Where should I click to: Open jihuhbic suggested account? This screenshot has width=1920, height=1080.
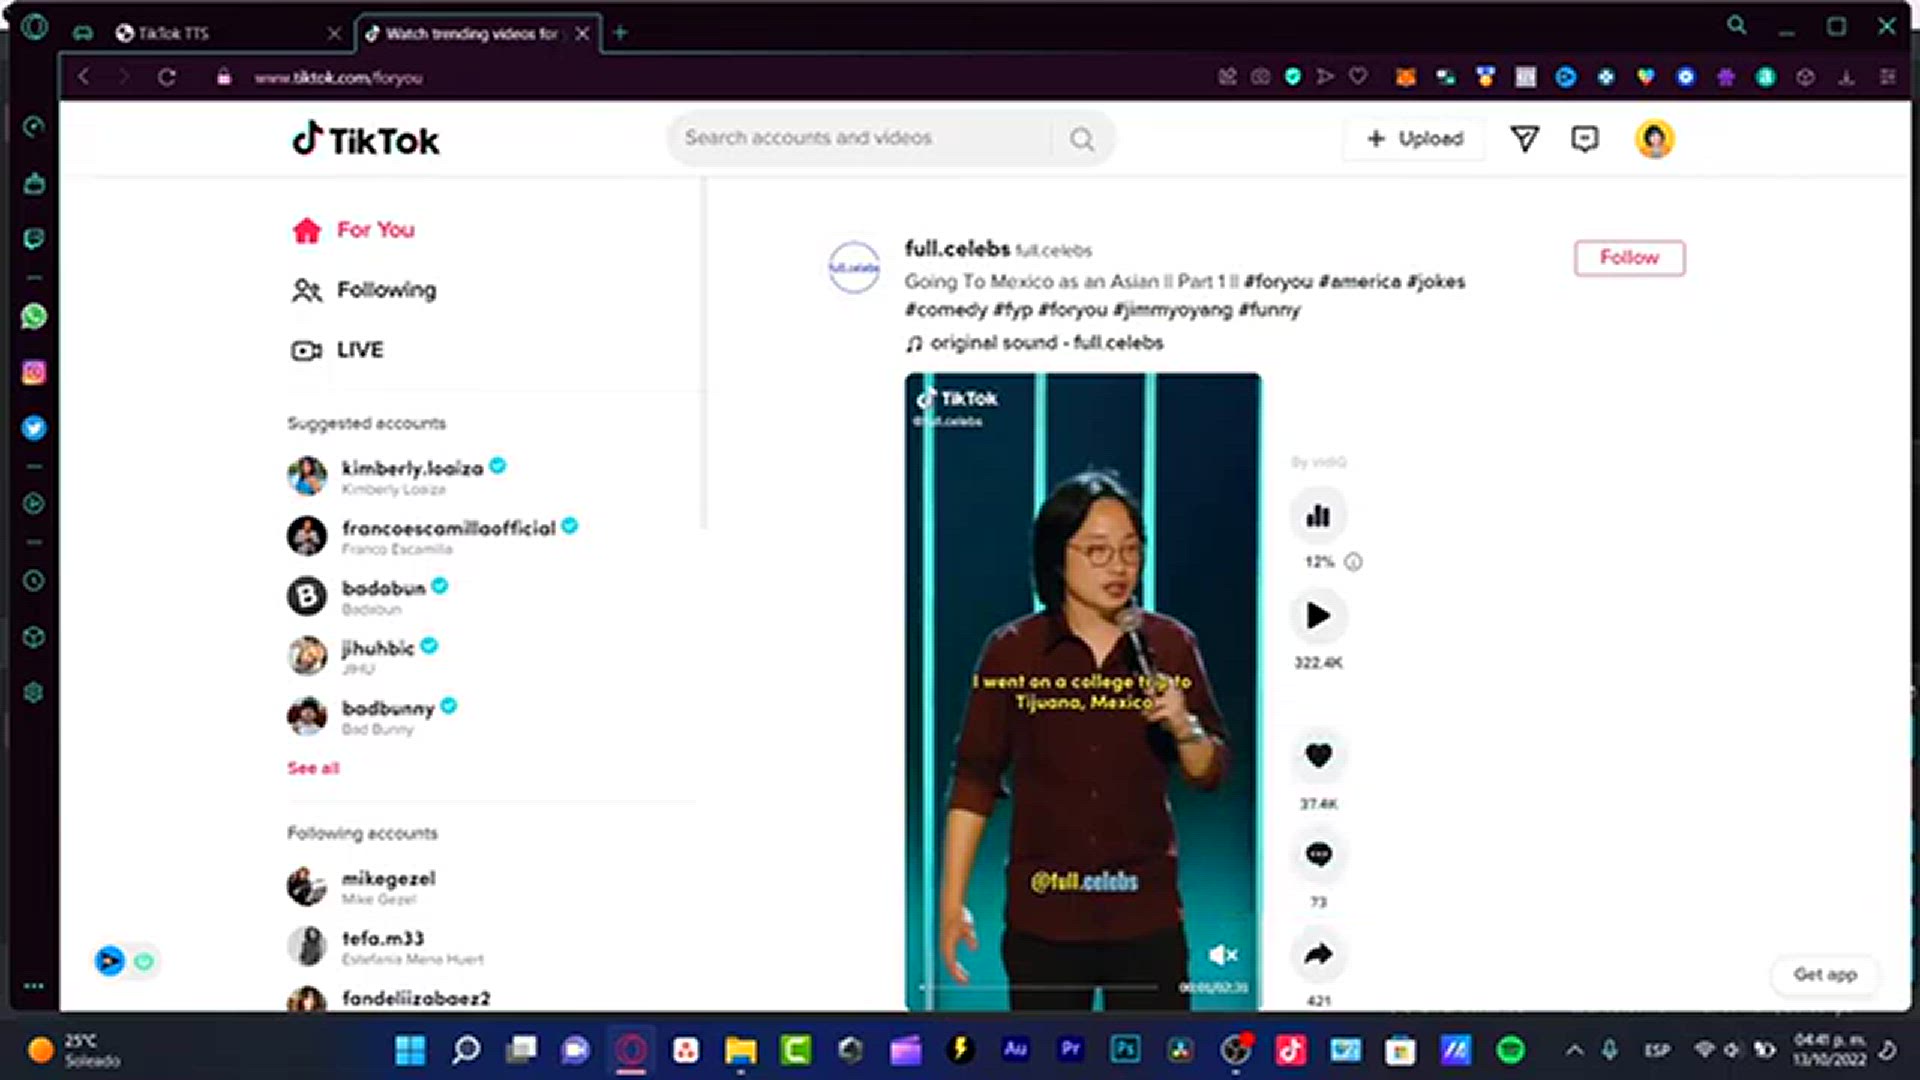tap(362, 656)
